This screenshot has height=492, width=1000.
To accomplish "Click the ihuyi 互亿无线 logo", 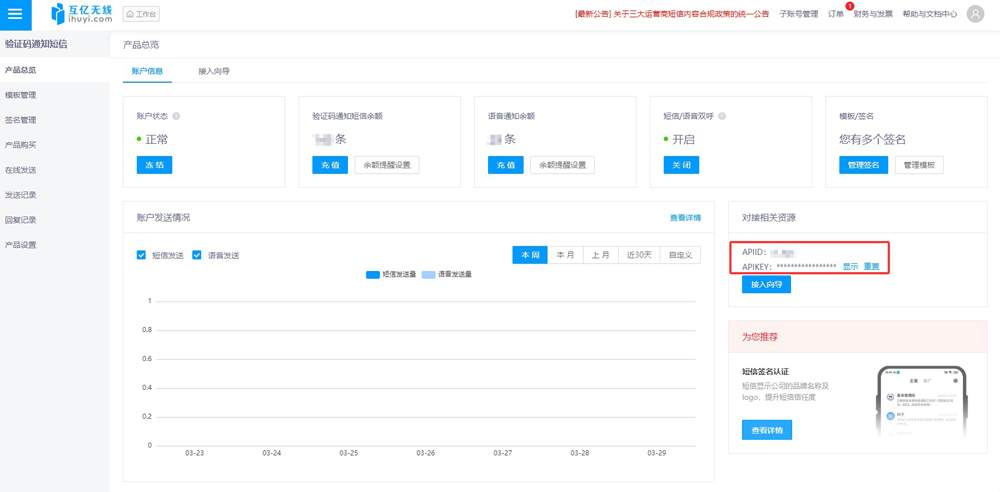I will tap(82, 14).
